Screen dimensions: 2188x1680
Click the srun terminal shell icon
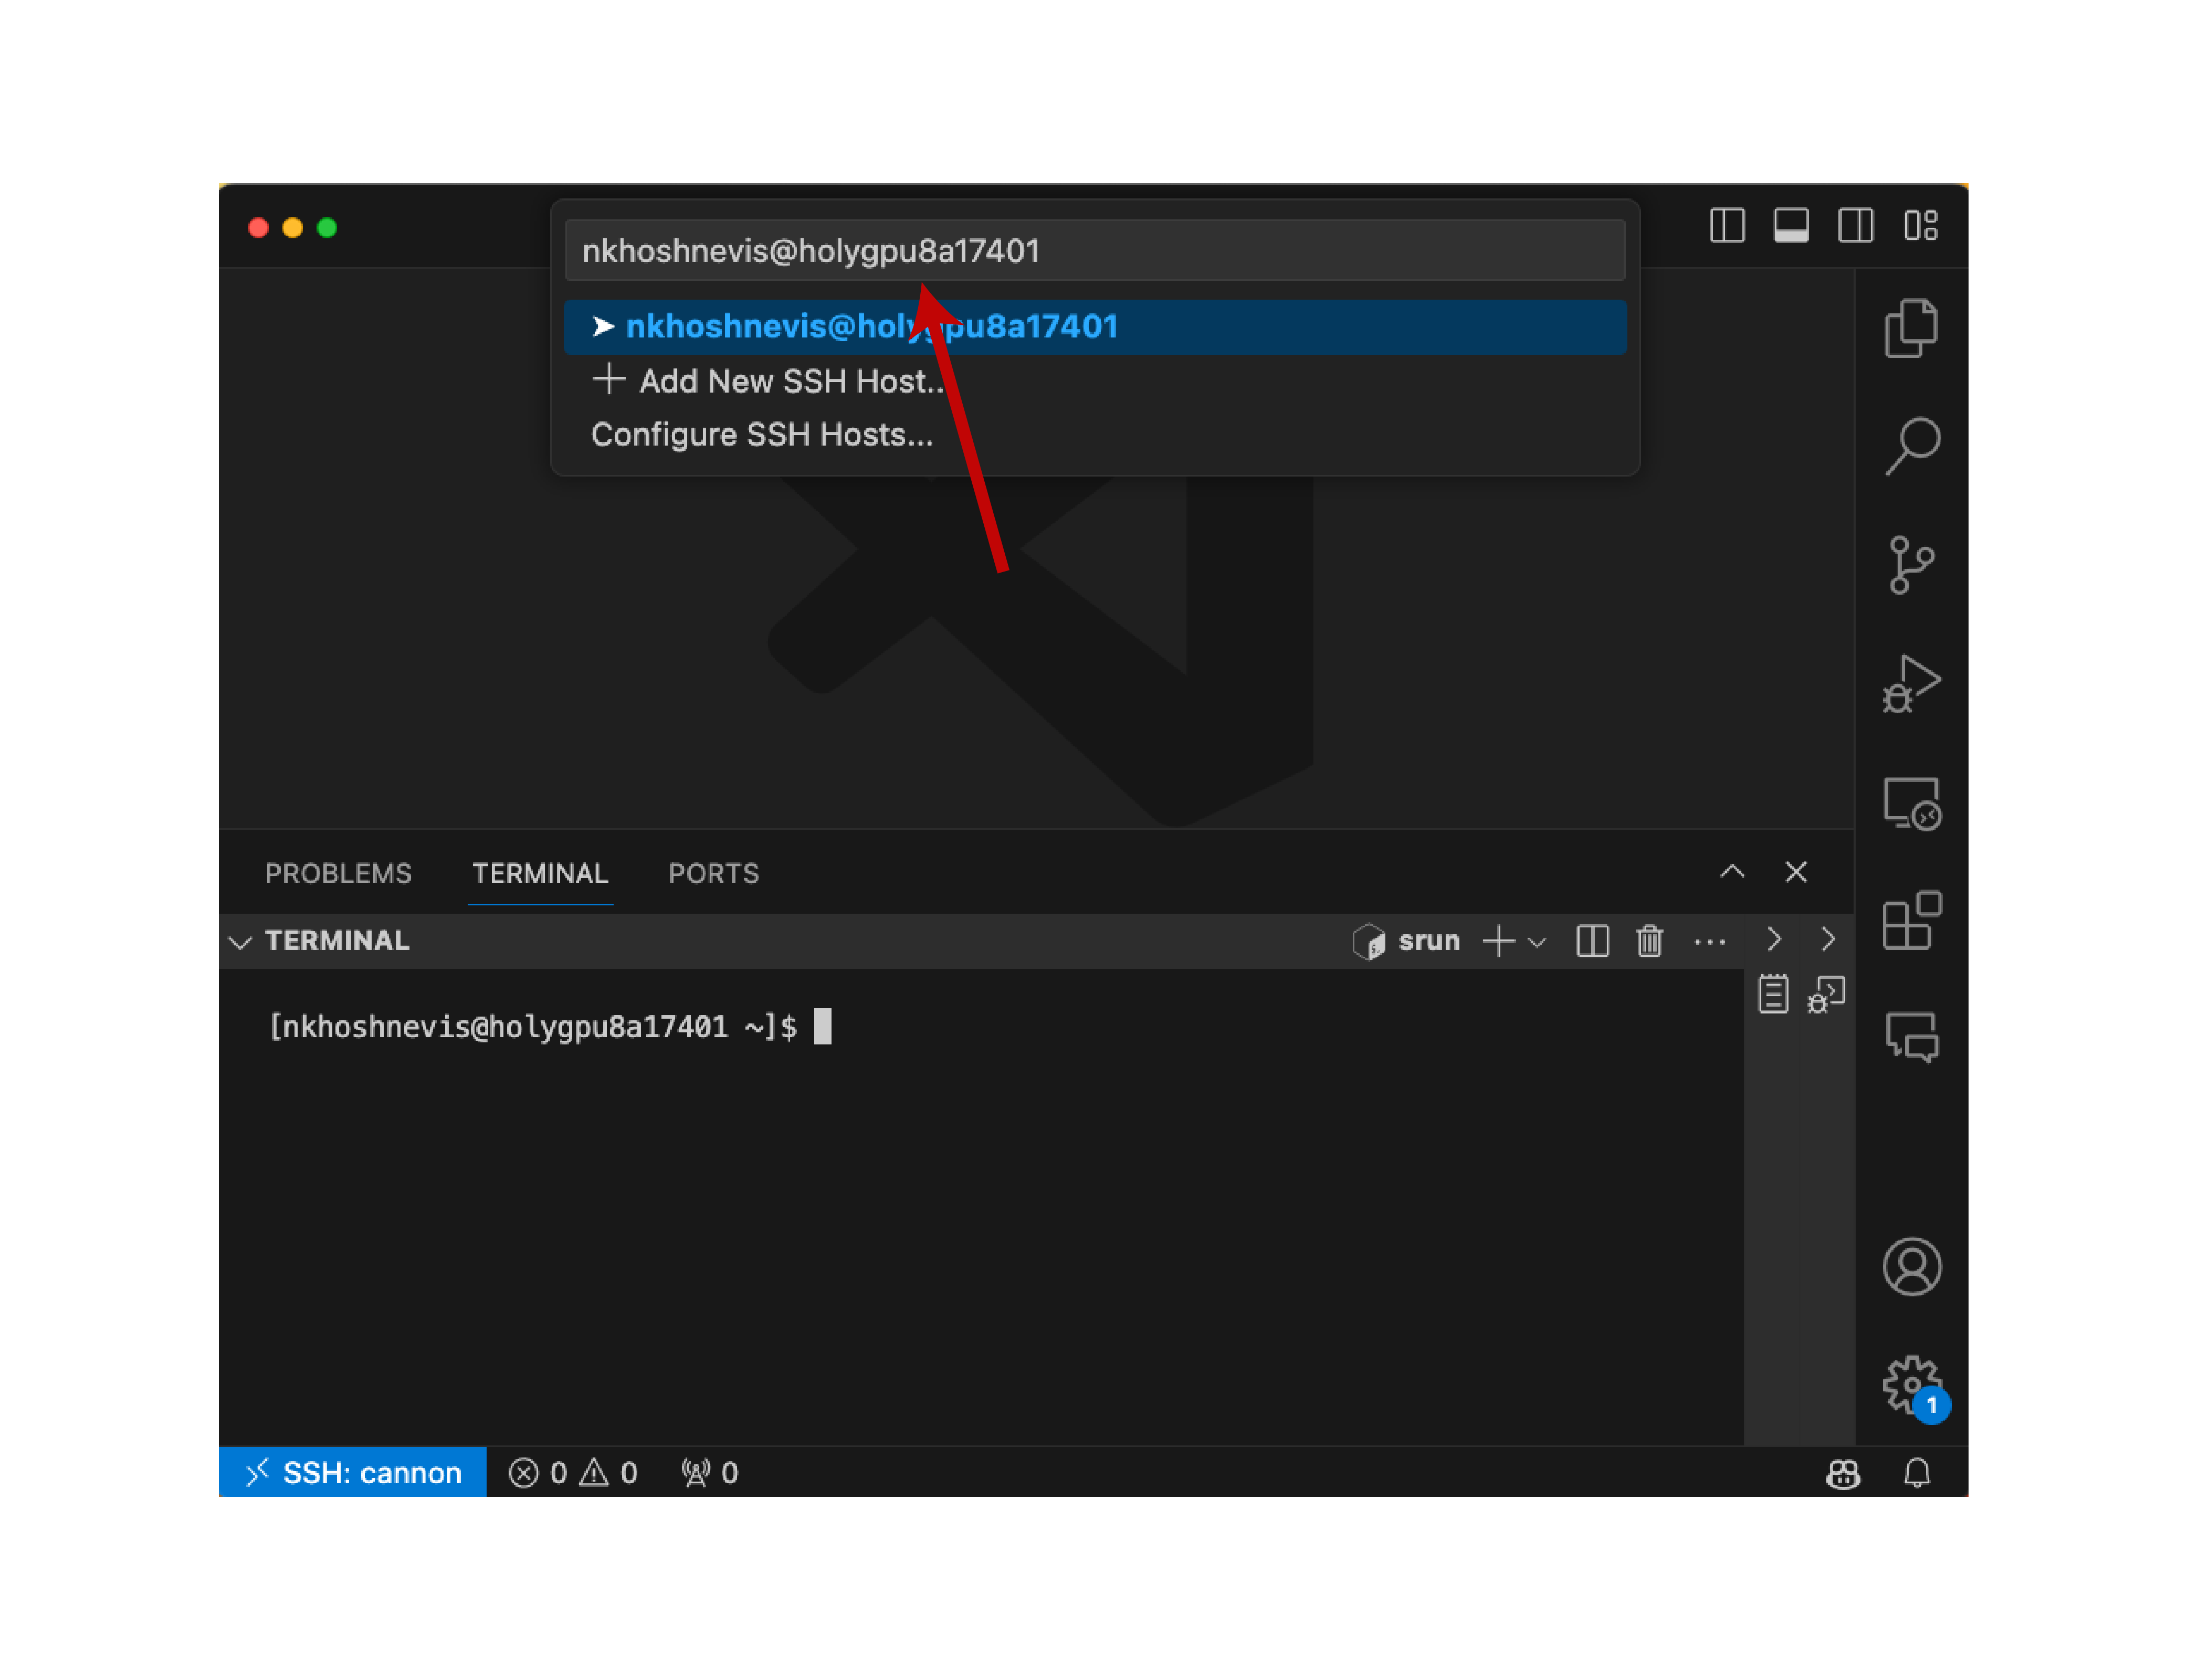[x=1368, y=941]
